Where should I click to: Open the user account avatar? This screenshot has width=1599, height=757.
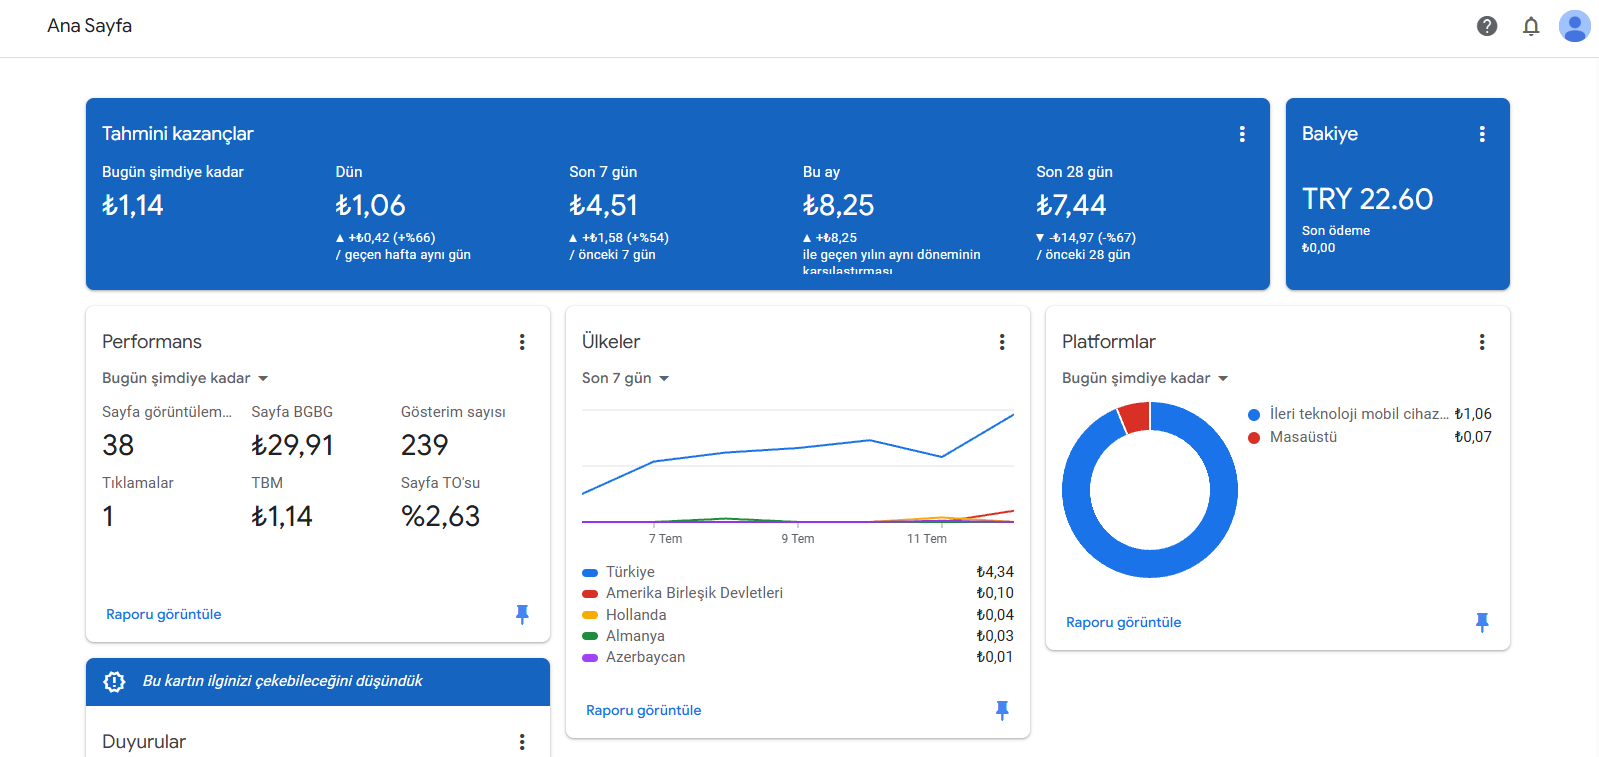(1575, 26)
